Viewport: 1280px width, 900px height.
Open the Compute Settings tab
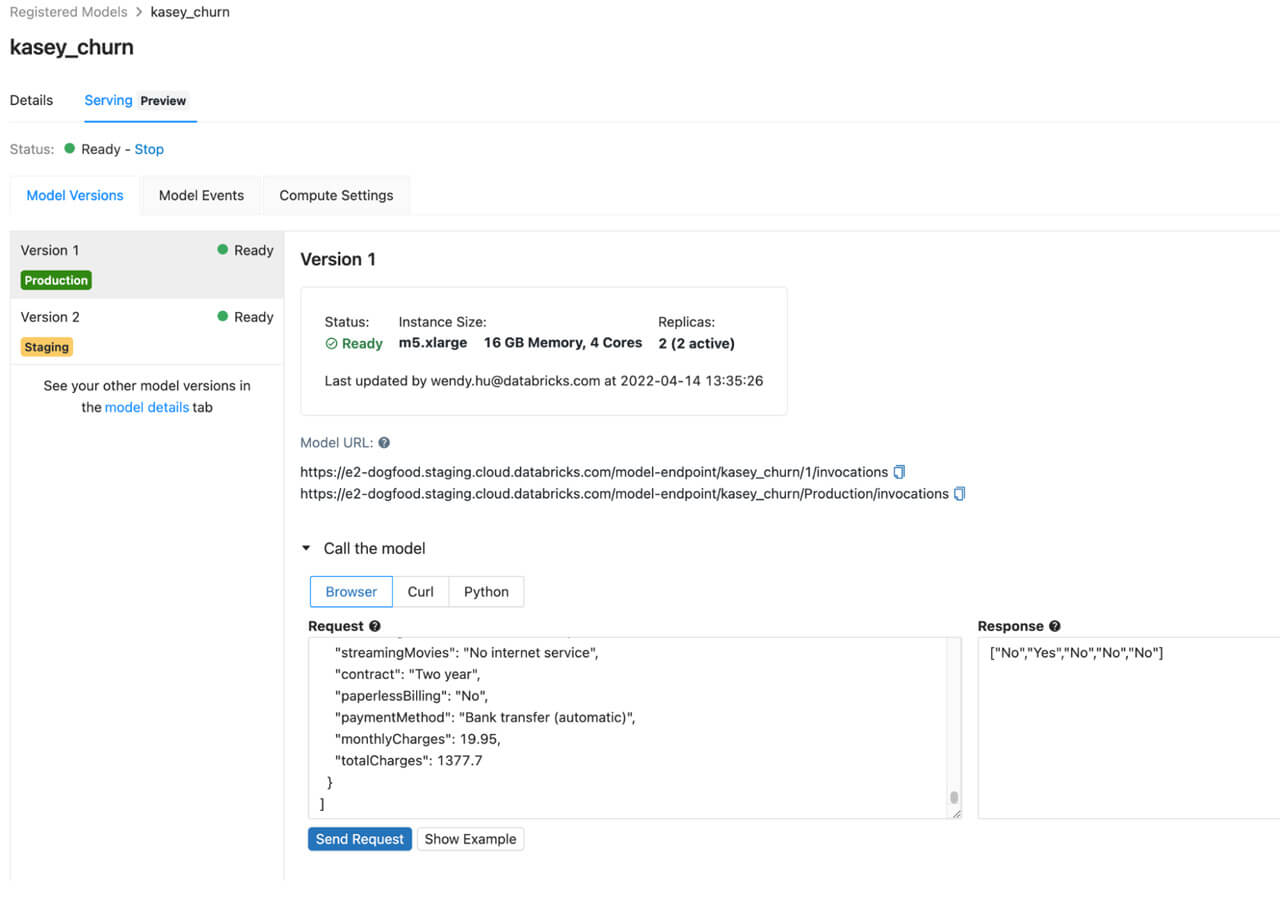click(336, 196)
